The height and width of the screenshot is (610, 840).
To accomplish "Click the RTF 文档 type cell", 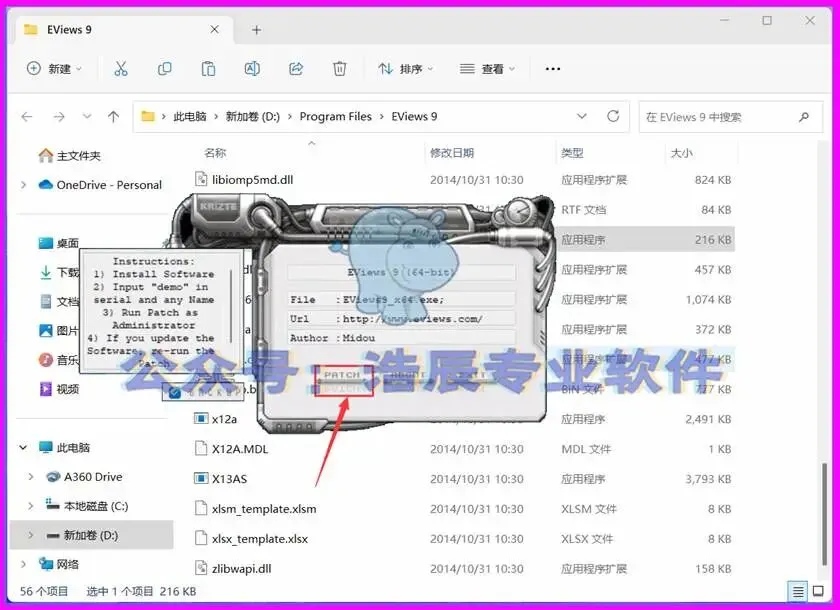I will pyautogui.click(x=583, y=210).
